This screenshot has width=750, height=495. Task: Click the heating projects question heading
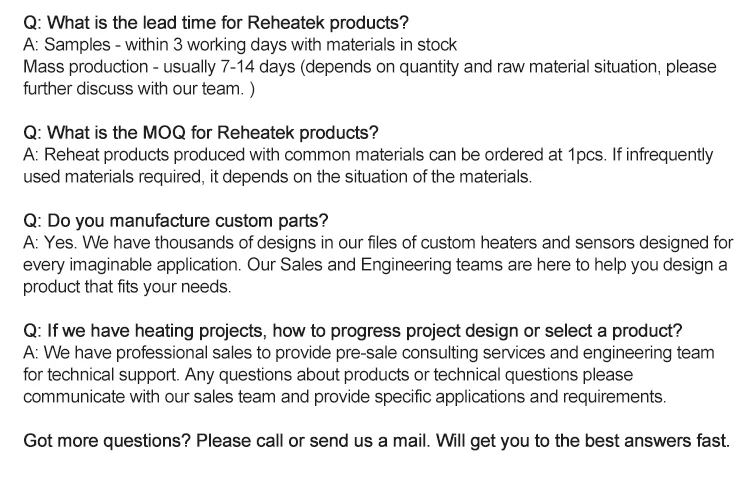point(353,330)
